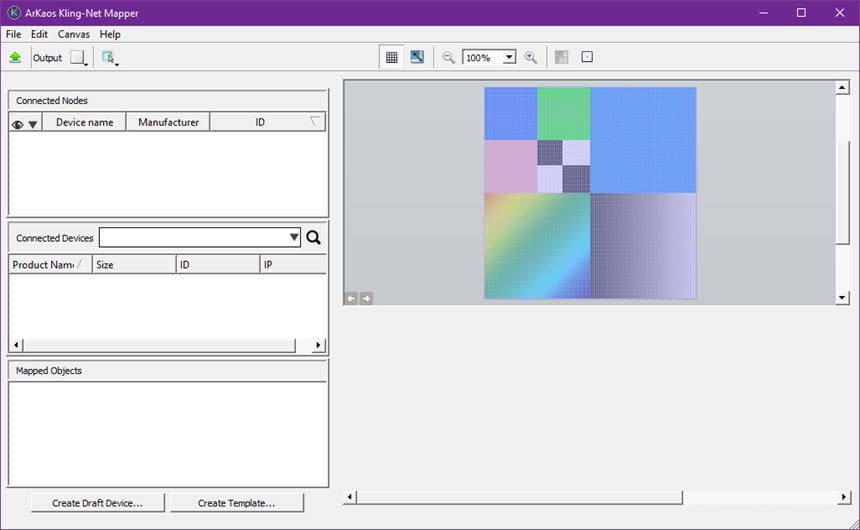
Task: Open the selection cursor tool dropdown
Action: point(110,58)
